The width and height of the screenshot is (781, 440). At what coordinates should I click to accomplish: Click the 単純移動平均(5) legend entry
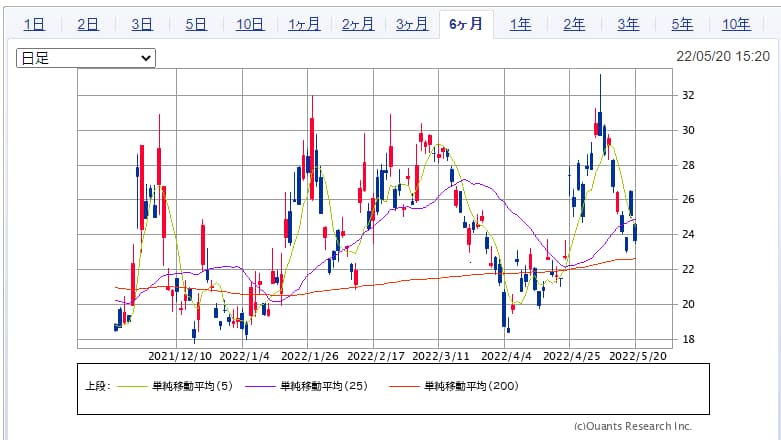[x=191, y=385]
